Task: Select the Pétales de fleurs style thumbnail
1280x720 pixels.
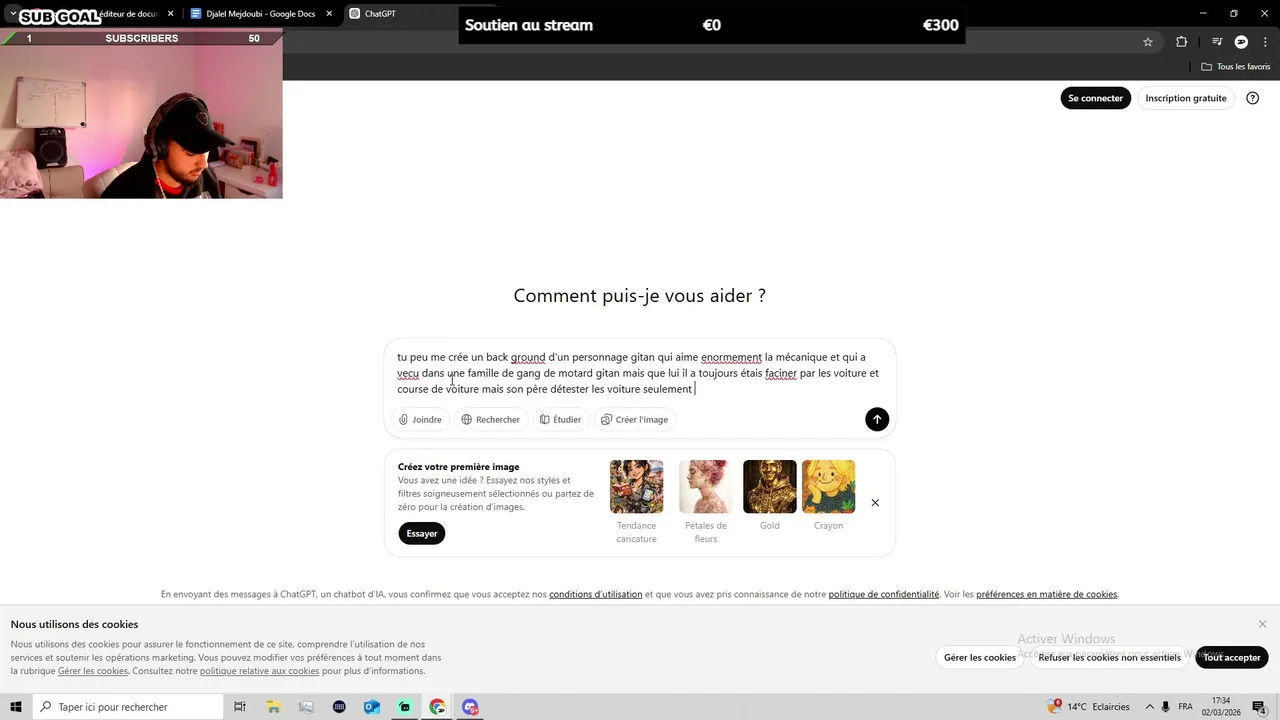Action: (706, 487)
